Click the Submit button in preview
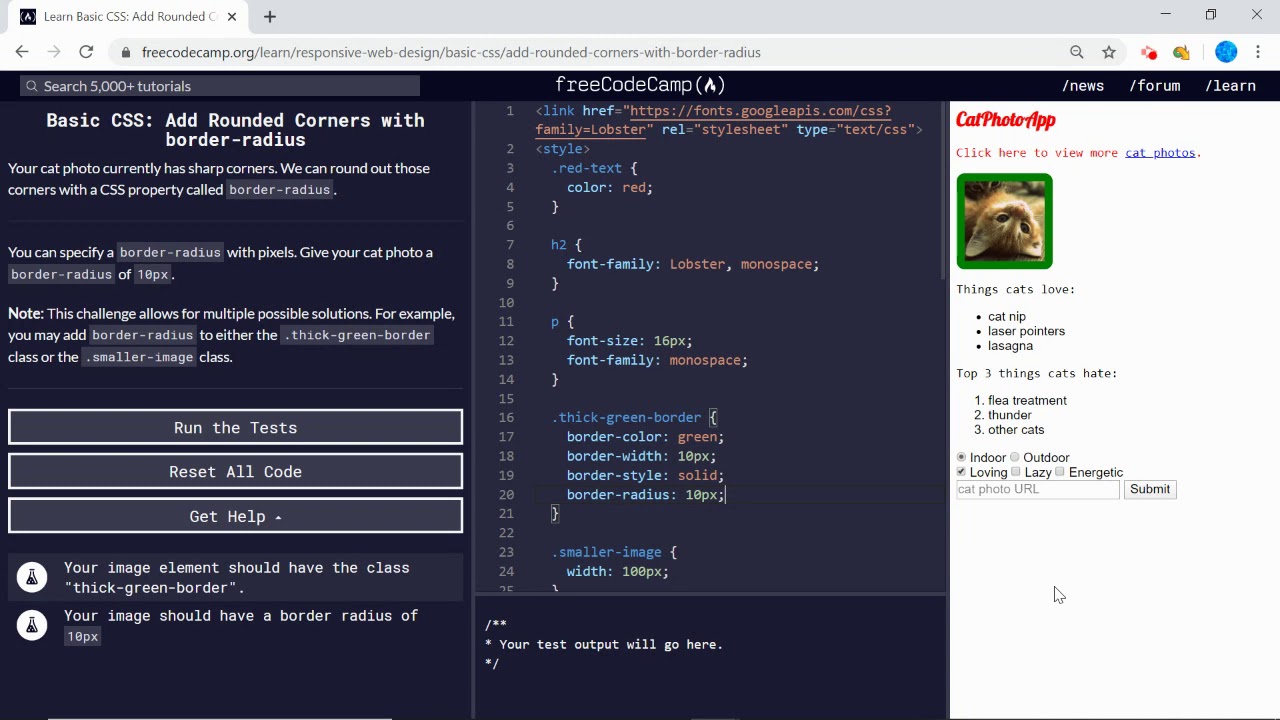Image resolution: width=1280 pixels, height=720 pixels. (1150, 489)
